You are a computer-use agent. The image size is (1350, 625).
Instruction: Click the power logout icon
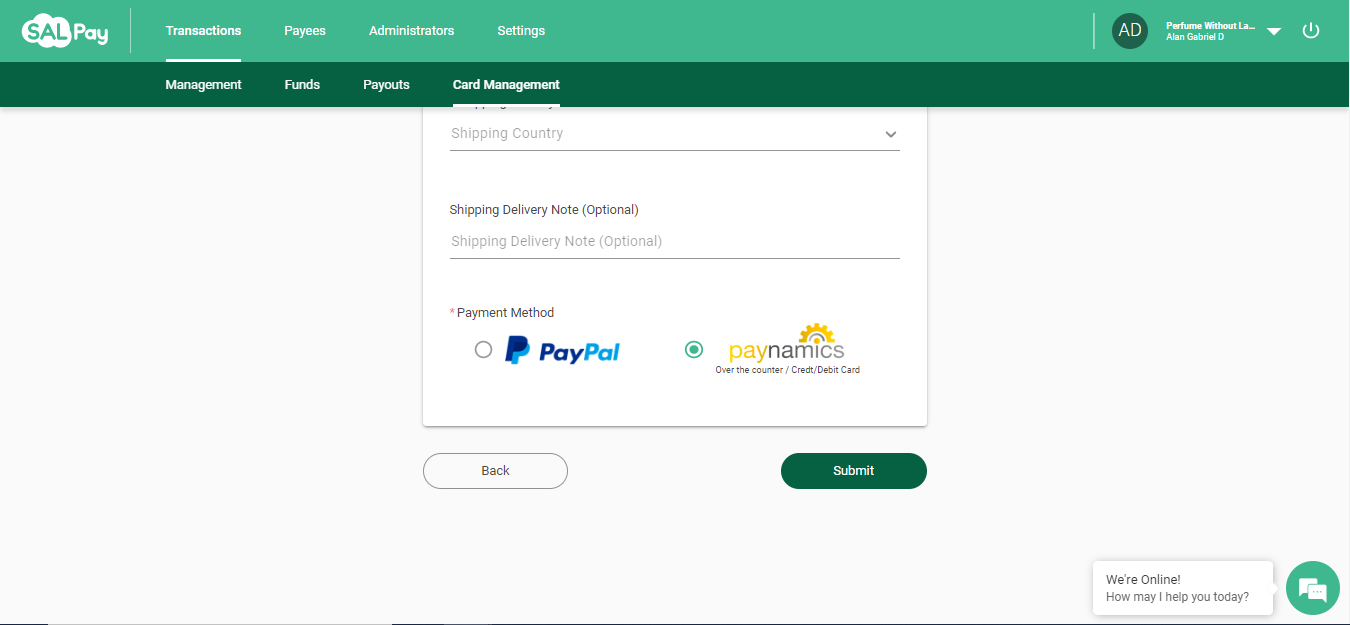point(1310,31)
